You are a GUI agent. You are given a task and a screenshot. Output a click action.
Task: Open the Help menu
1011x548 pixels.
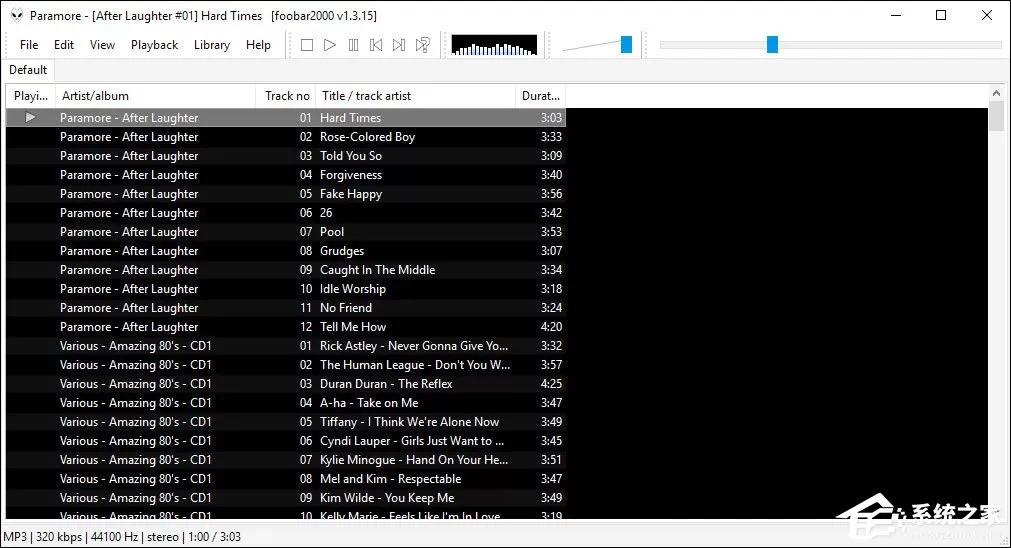point(258,45)
